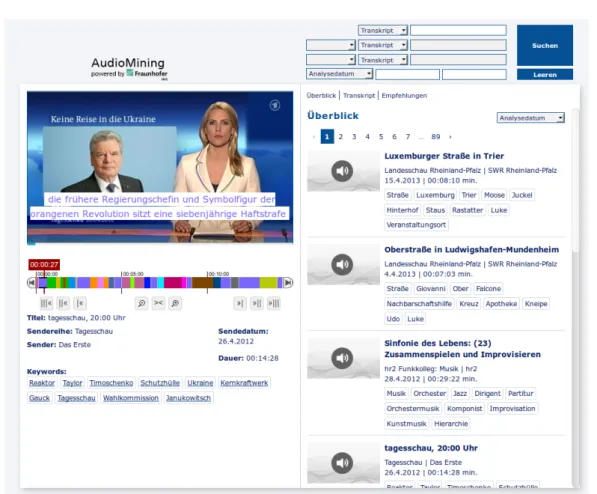Open the second-row Transkript search dropdown
The width and height of the screenshot is (597, 494).
[383, 45]
